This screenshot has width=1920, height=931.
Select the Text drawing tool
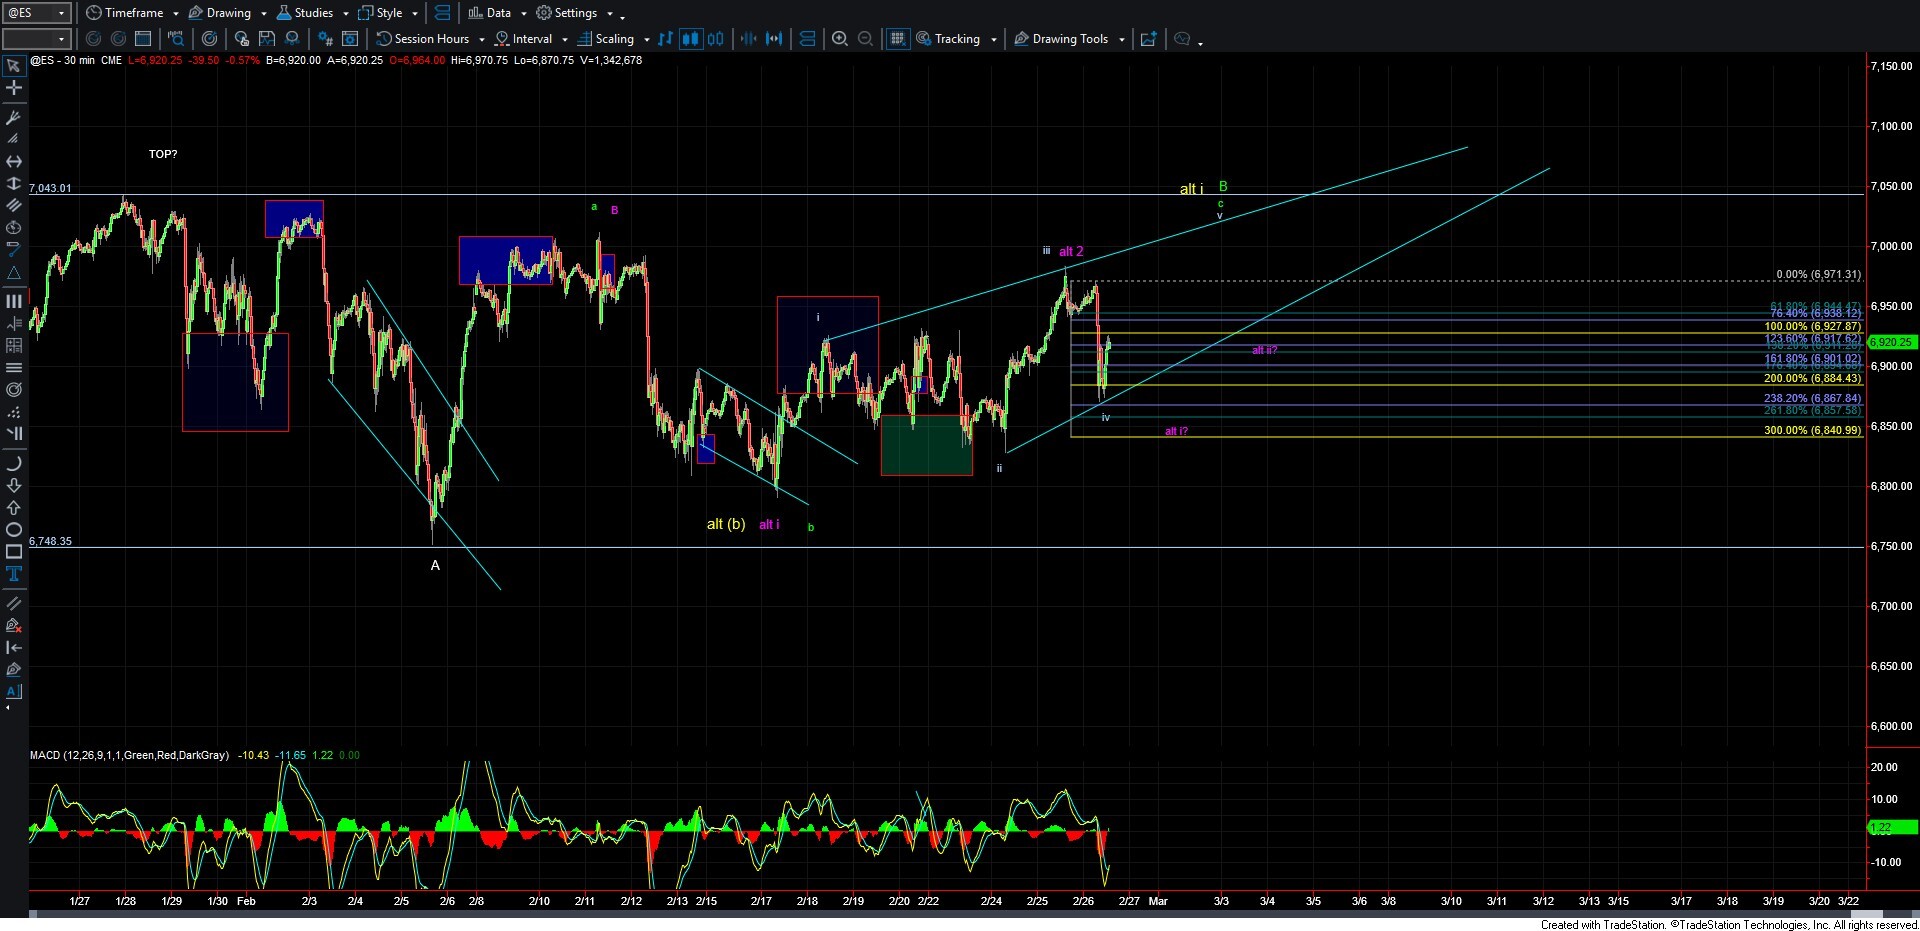coord(14,574)
